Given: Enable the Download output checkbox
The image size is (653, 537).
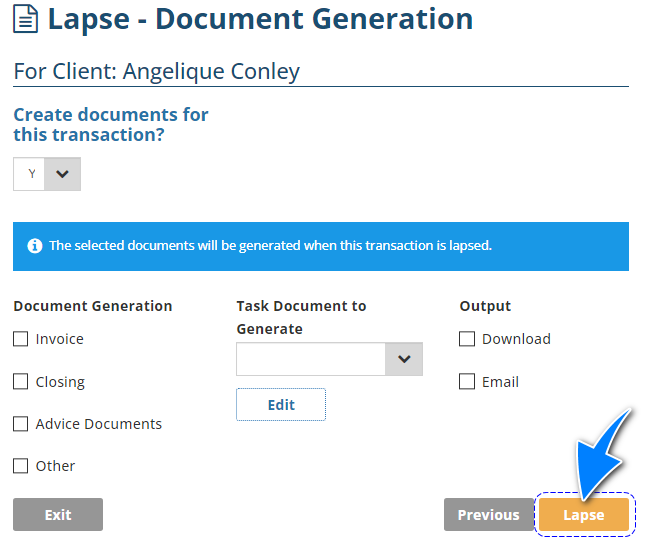Looking at the screenshot, I should coord(467,339).
